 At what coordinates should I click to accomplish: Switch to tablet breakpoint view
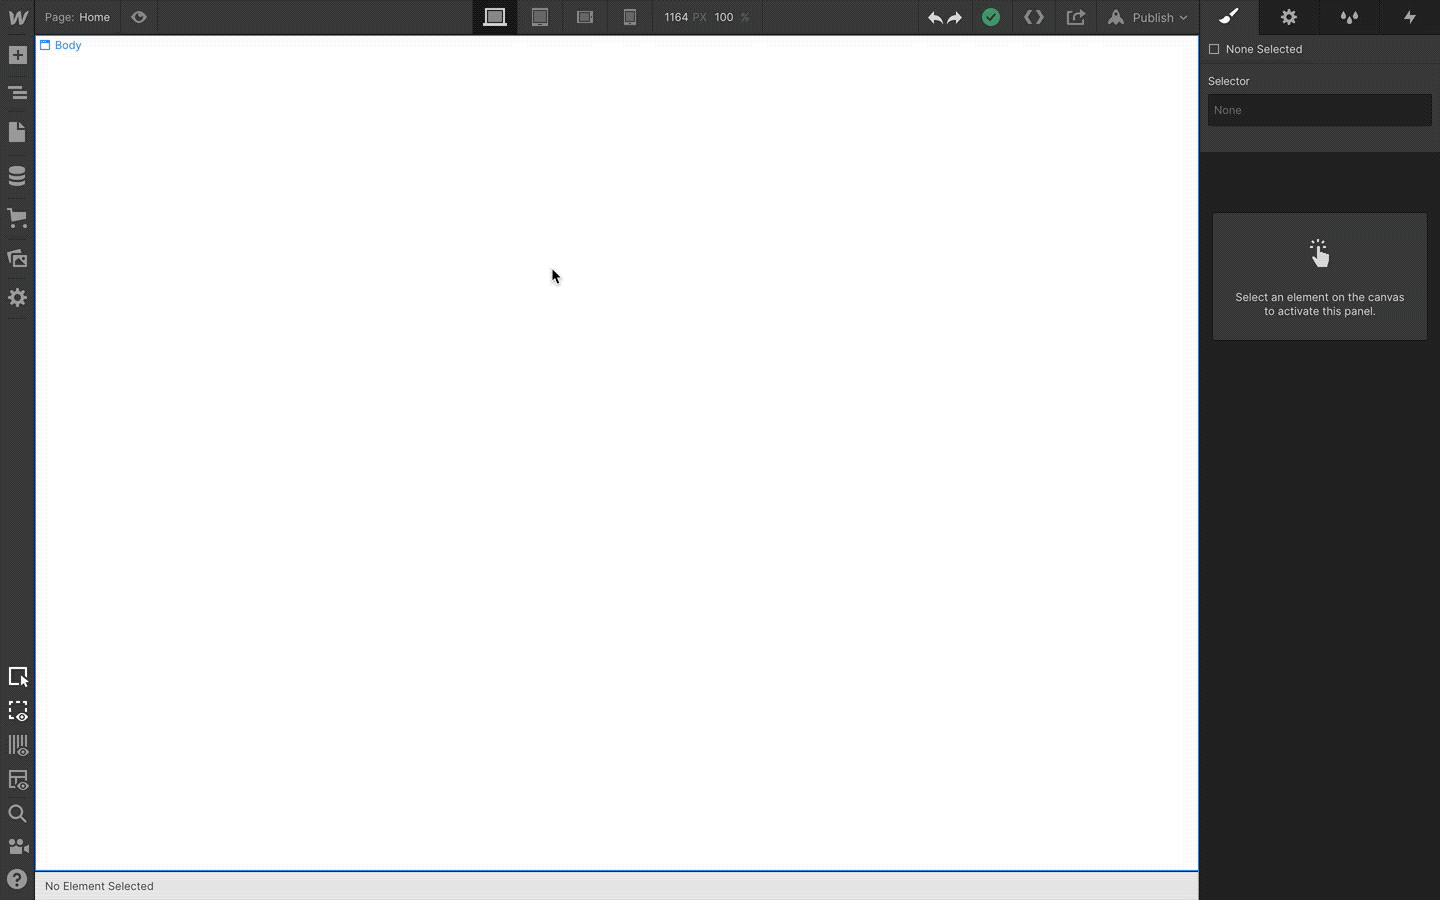[x=540, y=17]
